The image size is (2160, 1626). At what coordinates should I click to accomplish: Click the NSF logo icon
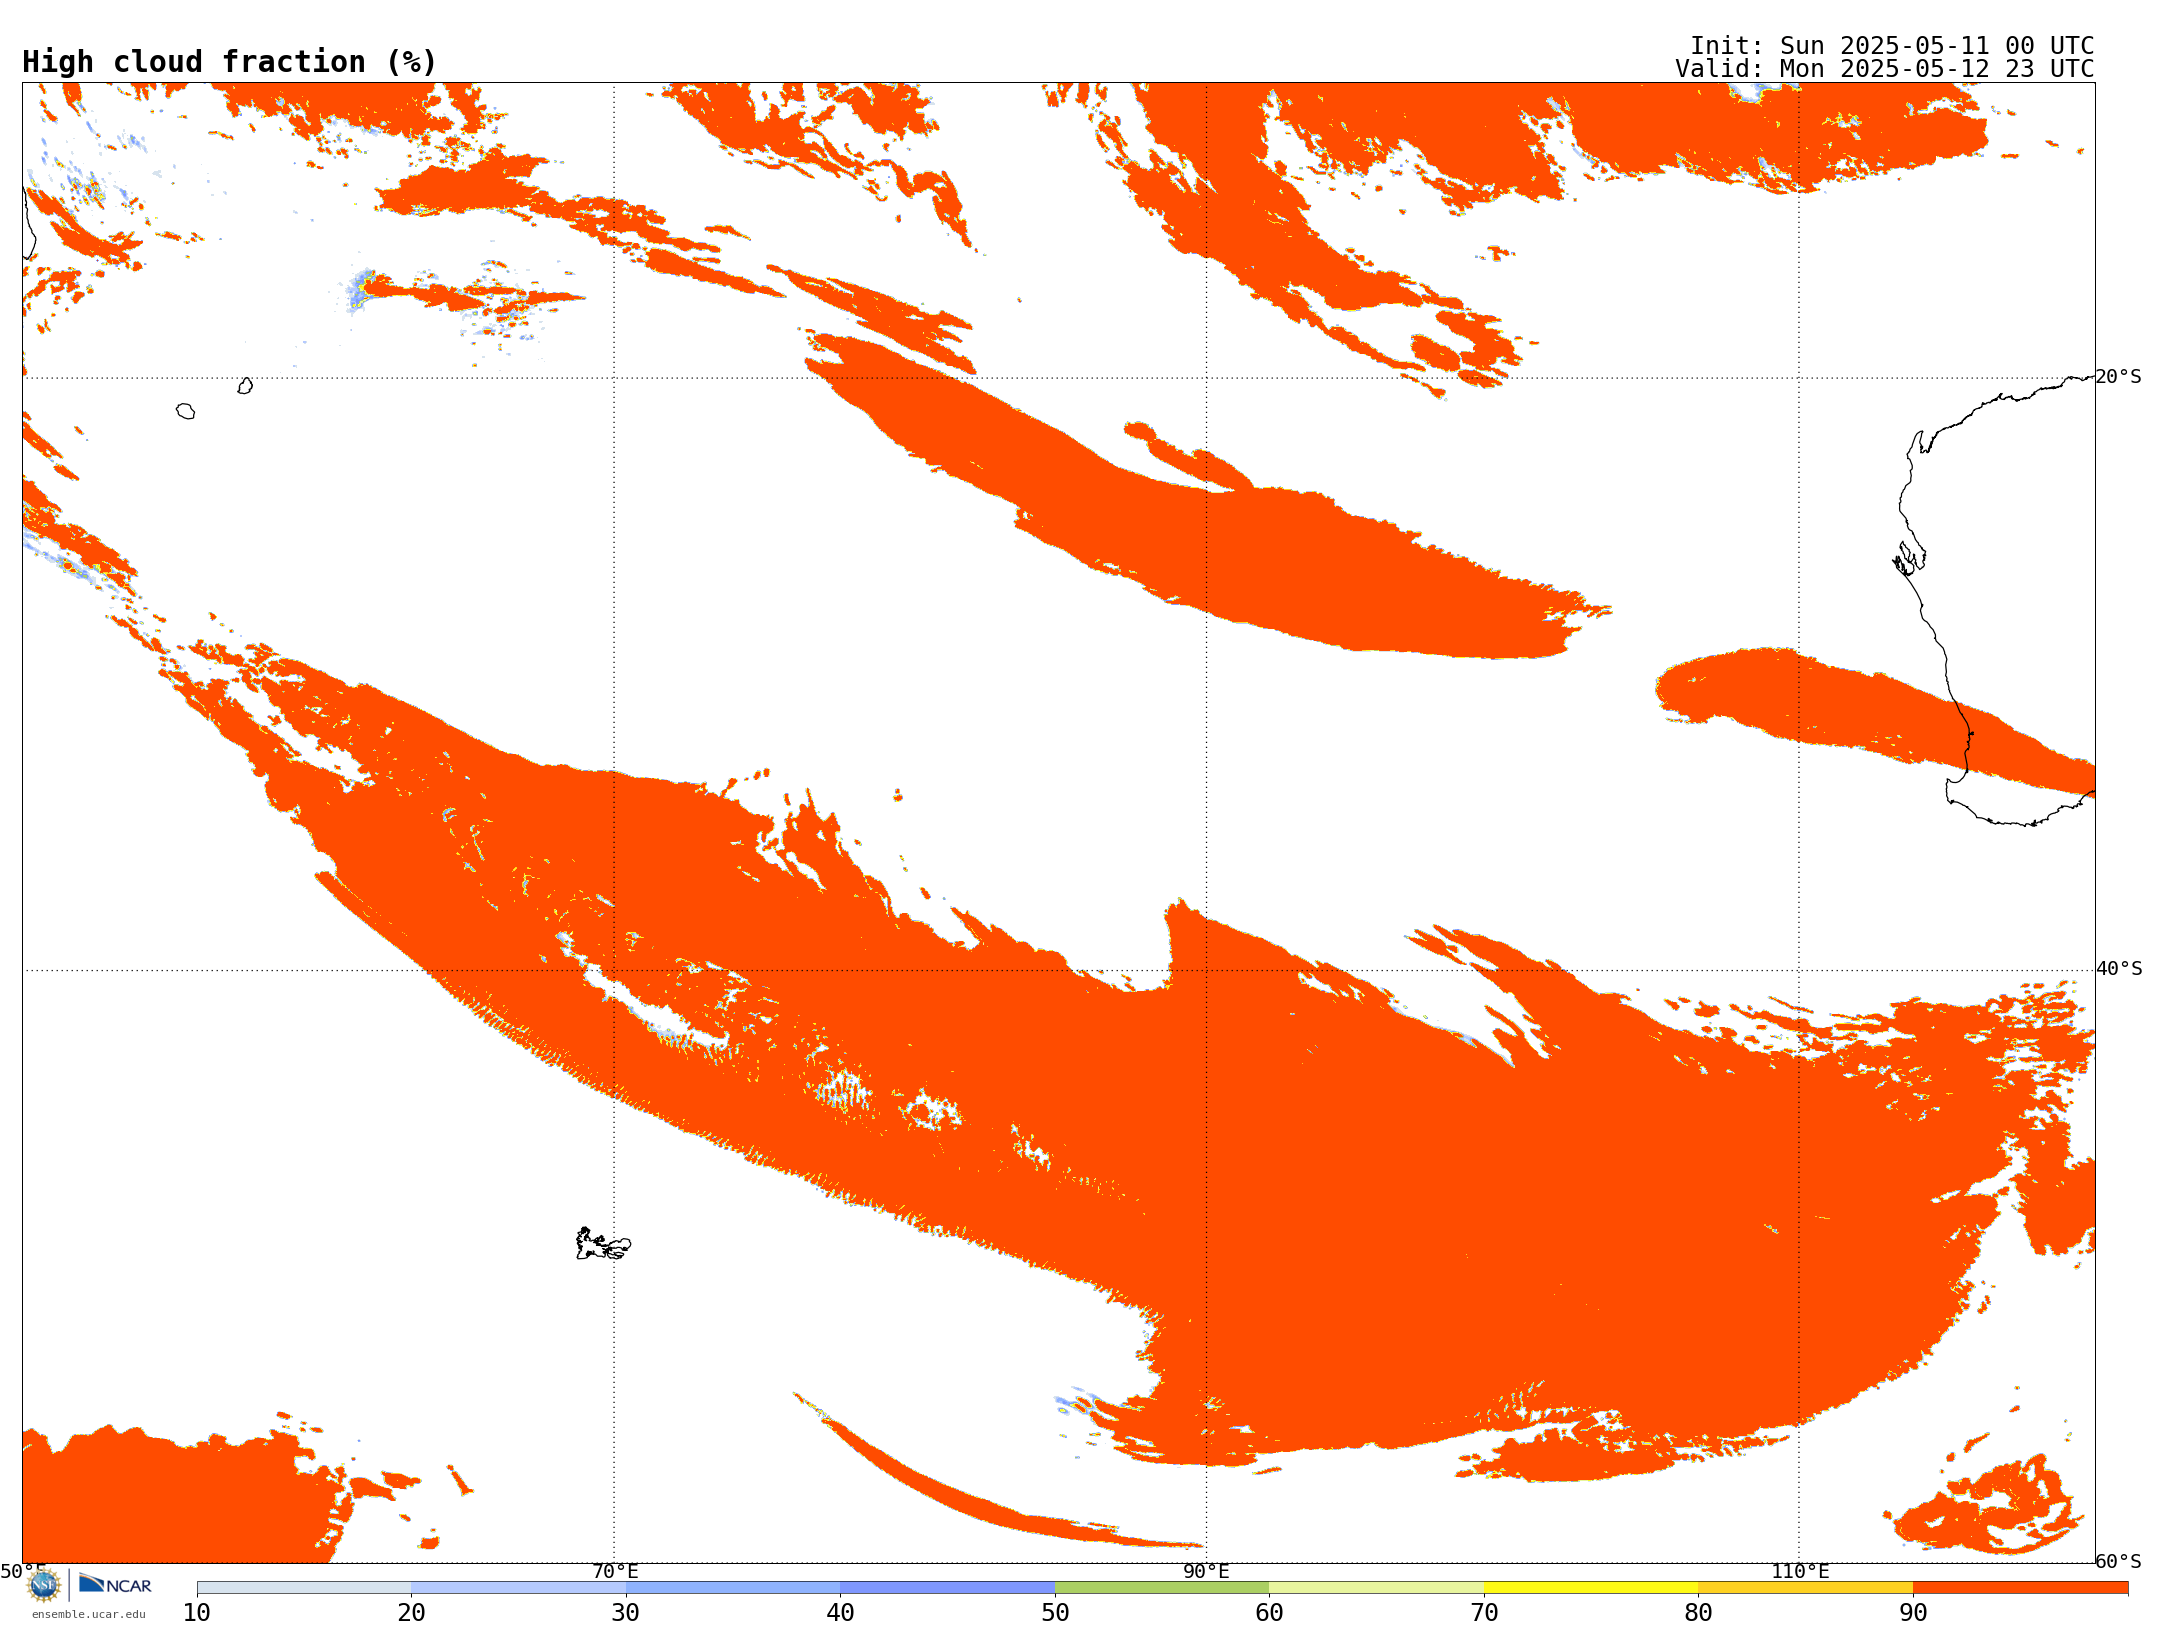pyautogui.click(x=44, y=1584)
